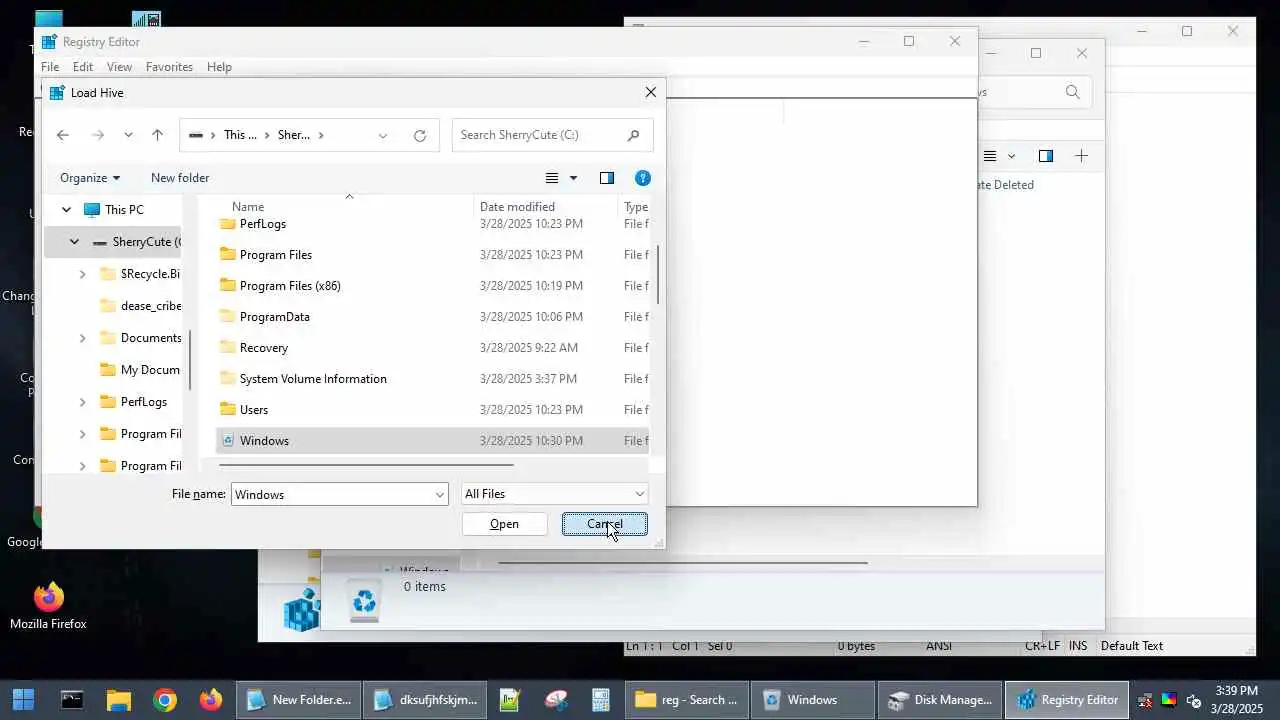Open the calculator icon on the taskbar
The width and height of the screenshot is (1280, 720).
601,700
